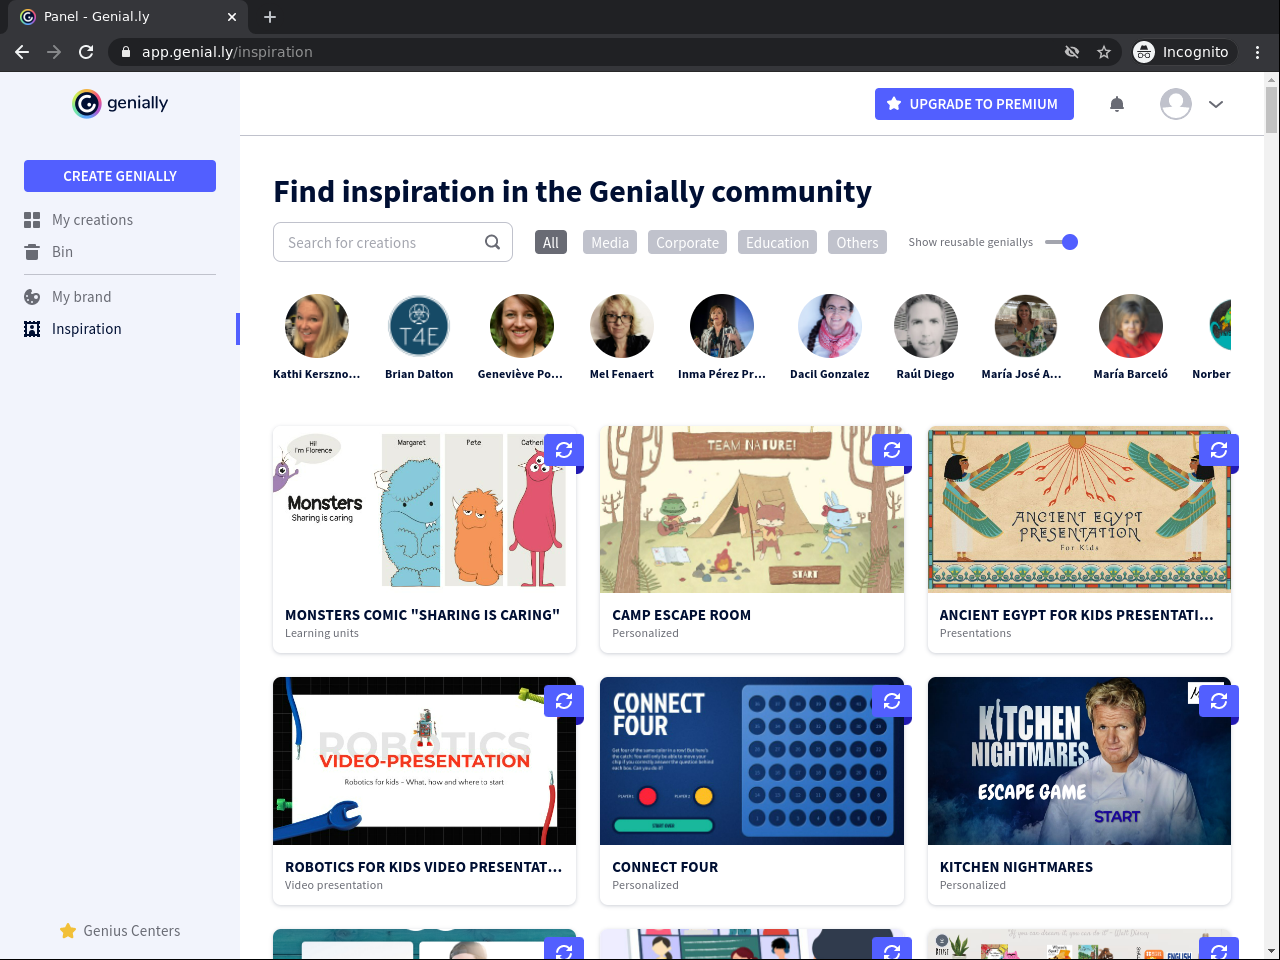Viewport: 1280px width, 960px height.
Task: Click the Create Genially button
Action: pyautogui.click(x=120, y=176)
